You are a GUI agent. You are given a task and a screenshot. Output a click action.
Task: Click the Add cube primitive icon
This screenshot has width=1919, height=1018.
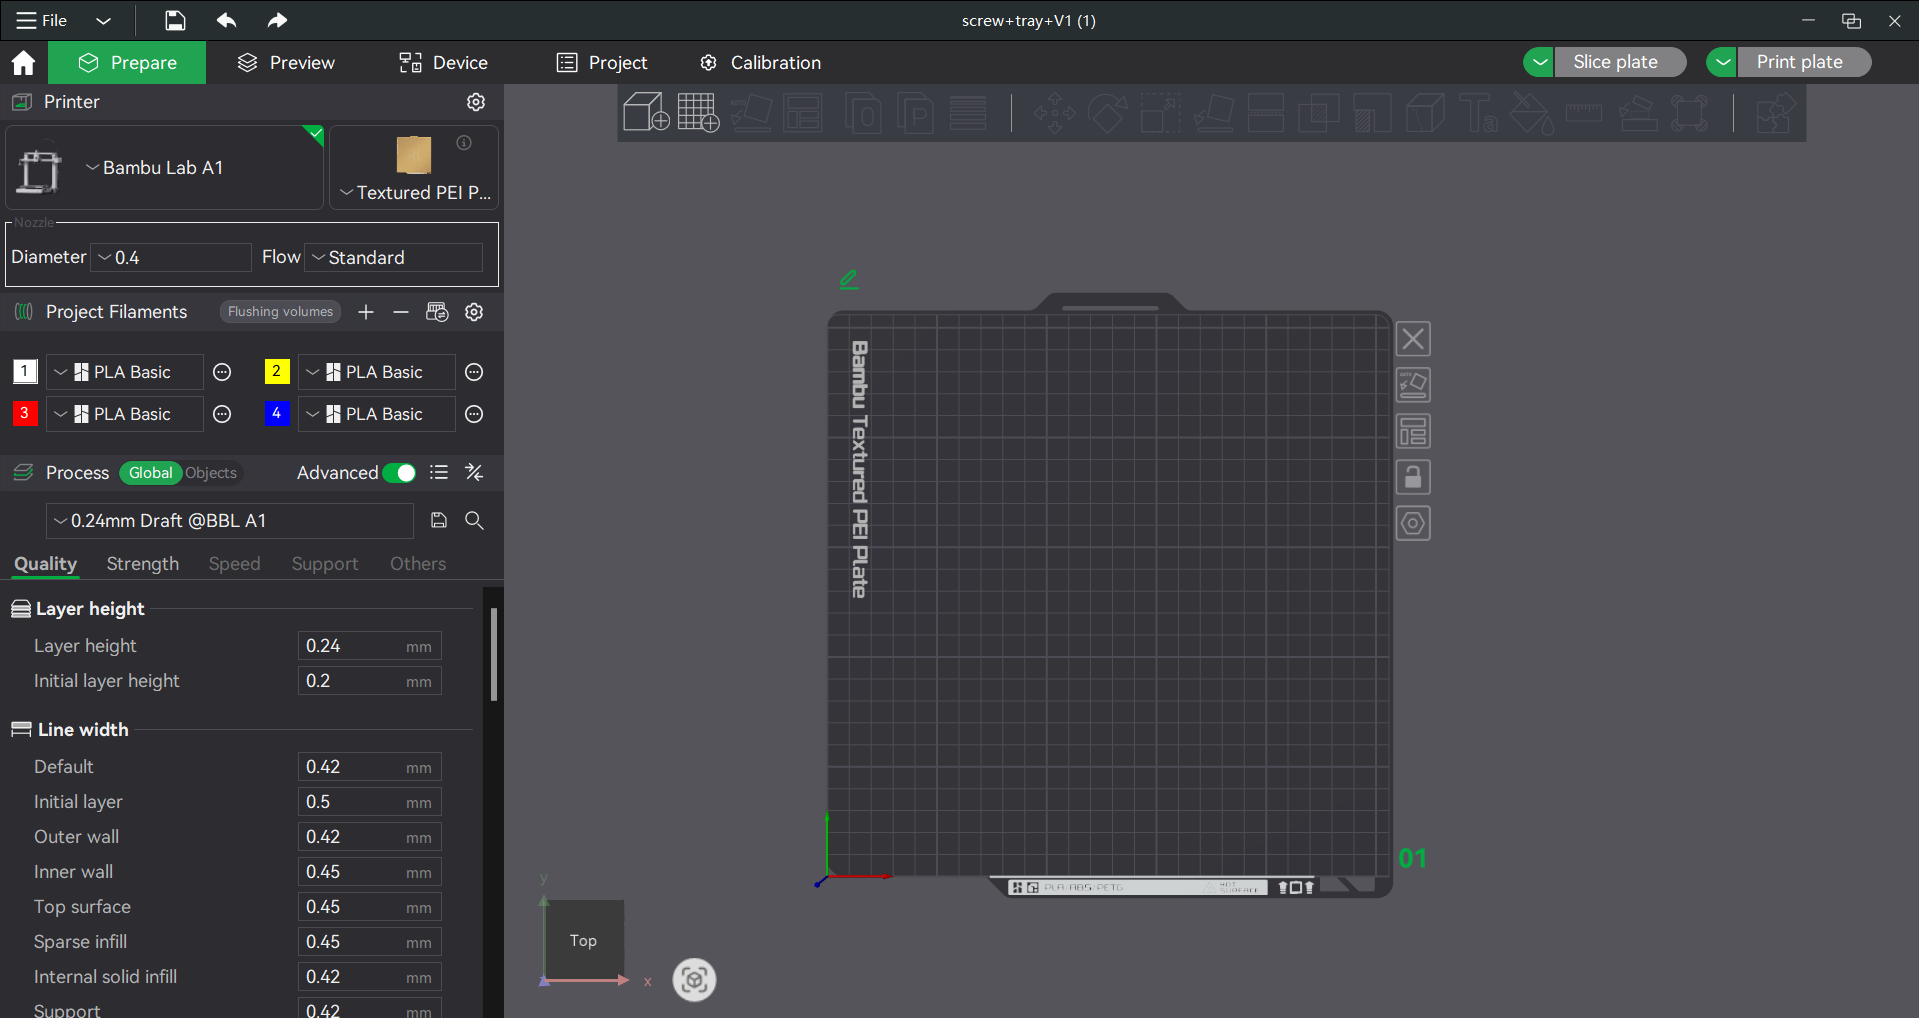click(x=645, y=112)
